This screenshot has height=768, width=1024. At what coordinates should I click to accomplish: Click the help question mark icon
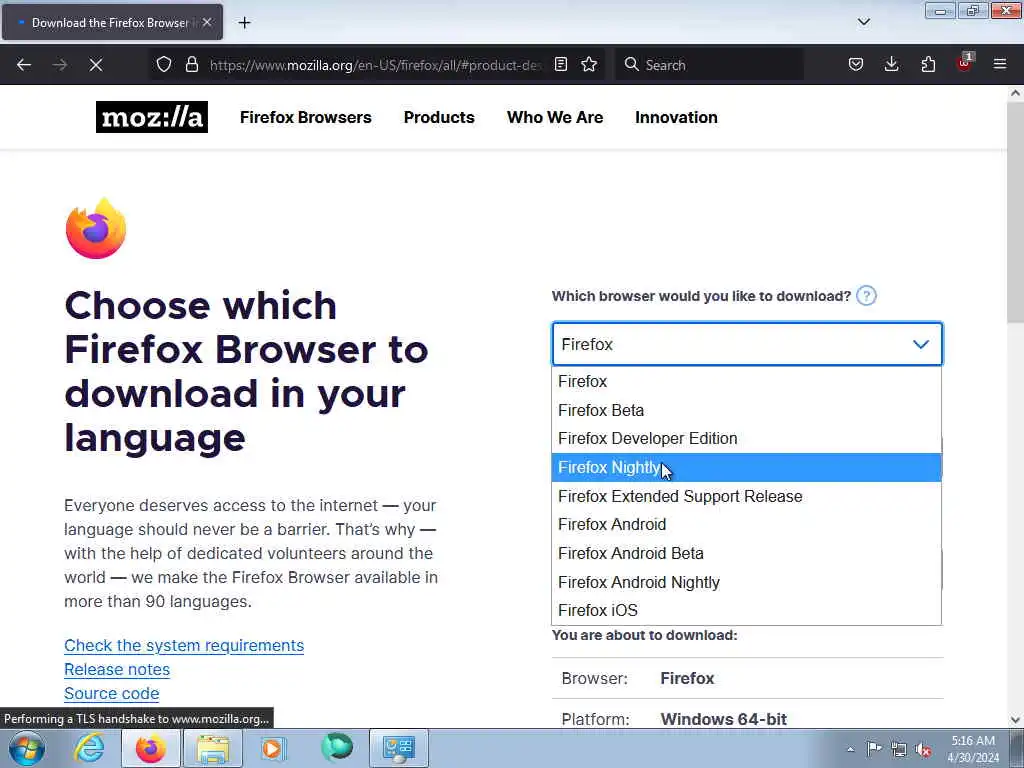point(866,296)
